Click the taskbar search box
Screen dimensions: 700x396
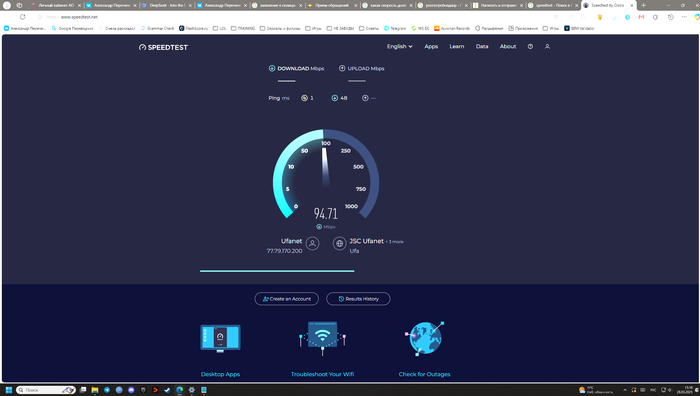(46, 390)
